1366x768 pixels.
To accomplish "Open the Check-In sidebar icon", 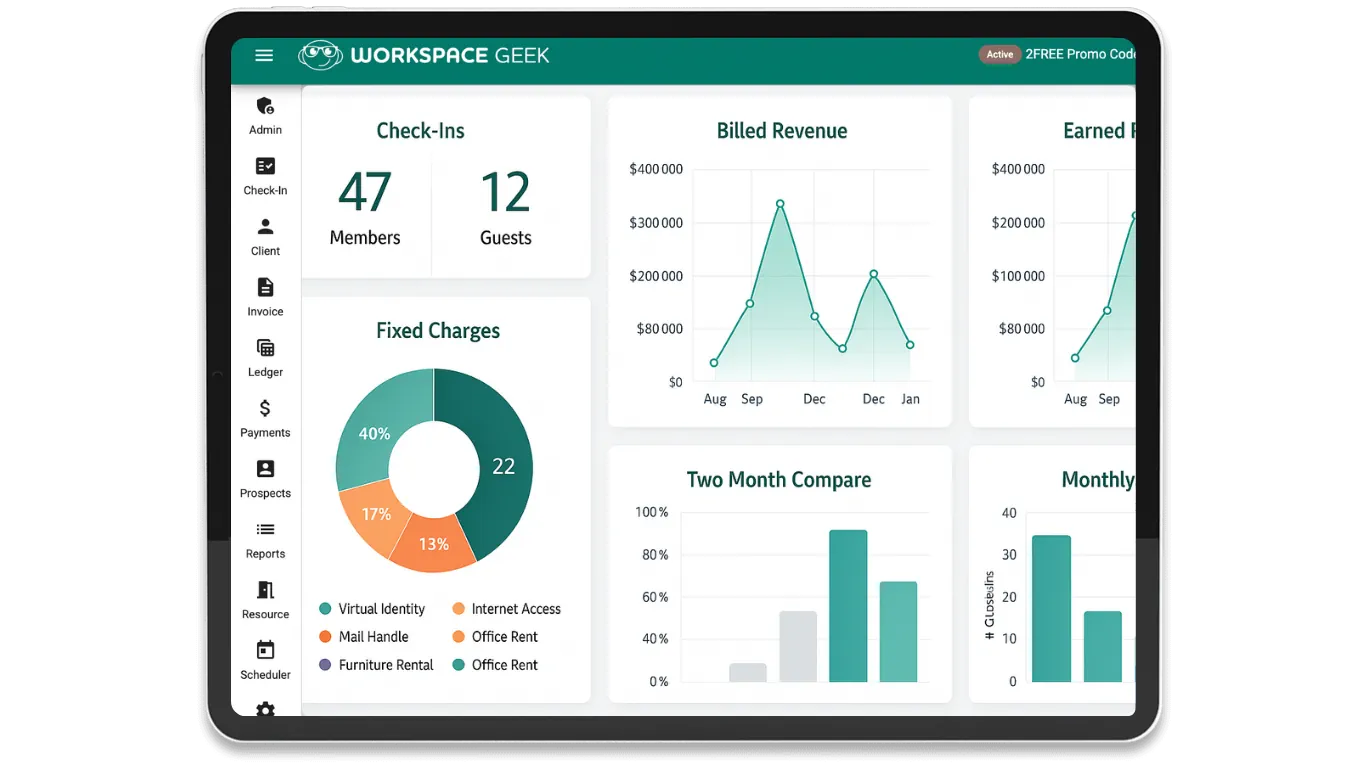I will pos(265,167).
